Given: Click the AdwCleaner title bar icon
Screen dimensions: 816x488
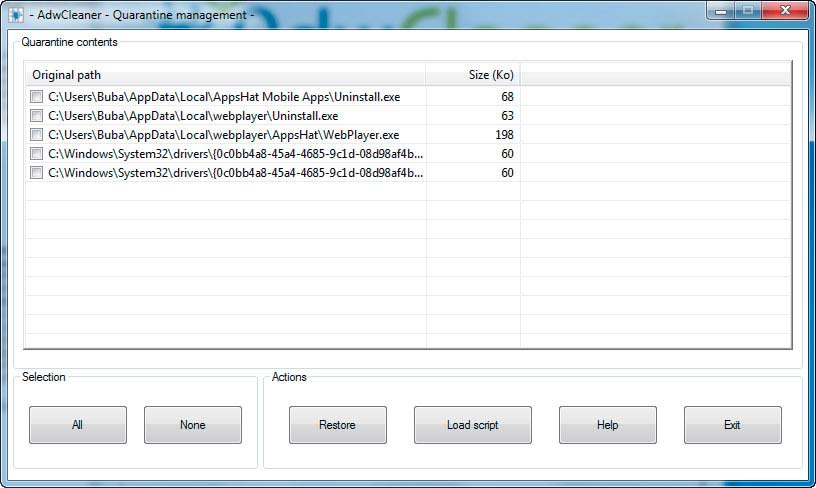Looking at the screenshot, I should pos(16,15).
